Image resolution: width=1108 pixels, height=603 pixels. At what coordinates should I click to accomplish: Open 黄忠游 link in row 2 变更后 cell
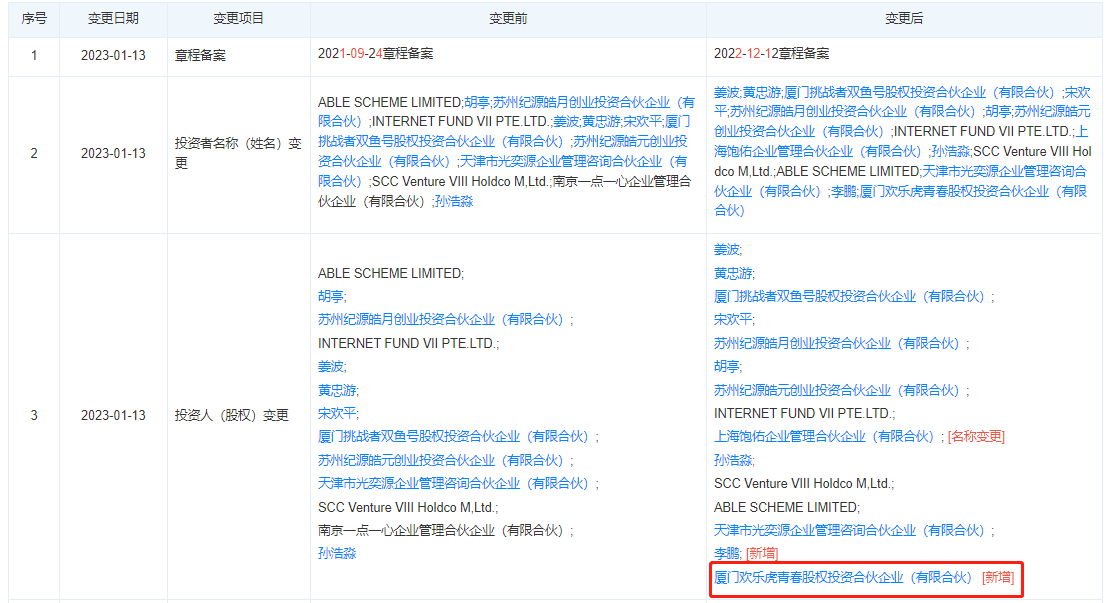point(762,93)
